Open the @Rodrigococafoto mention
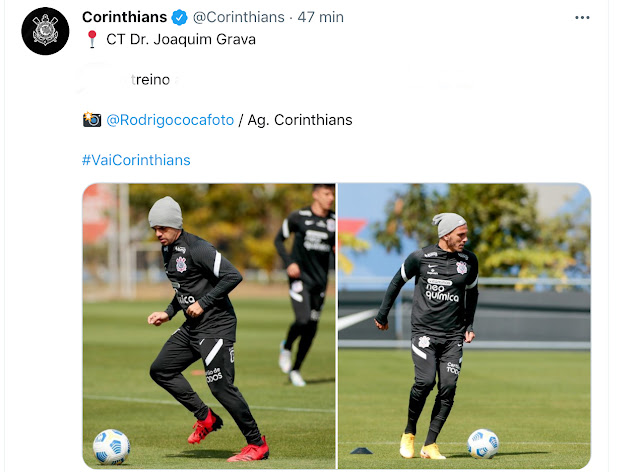The width and height of the screenshot is (639, 472). pos(170,120)
